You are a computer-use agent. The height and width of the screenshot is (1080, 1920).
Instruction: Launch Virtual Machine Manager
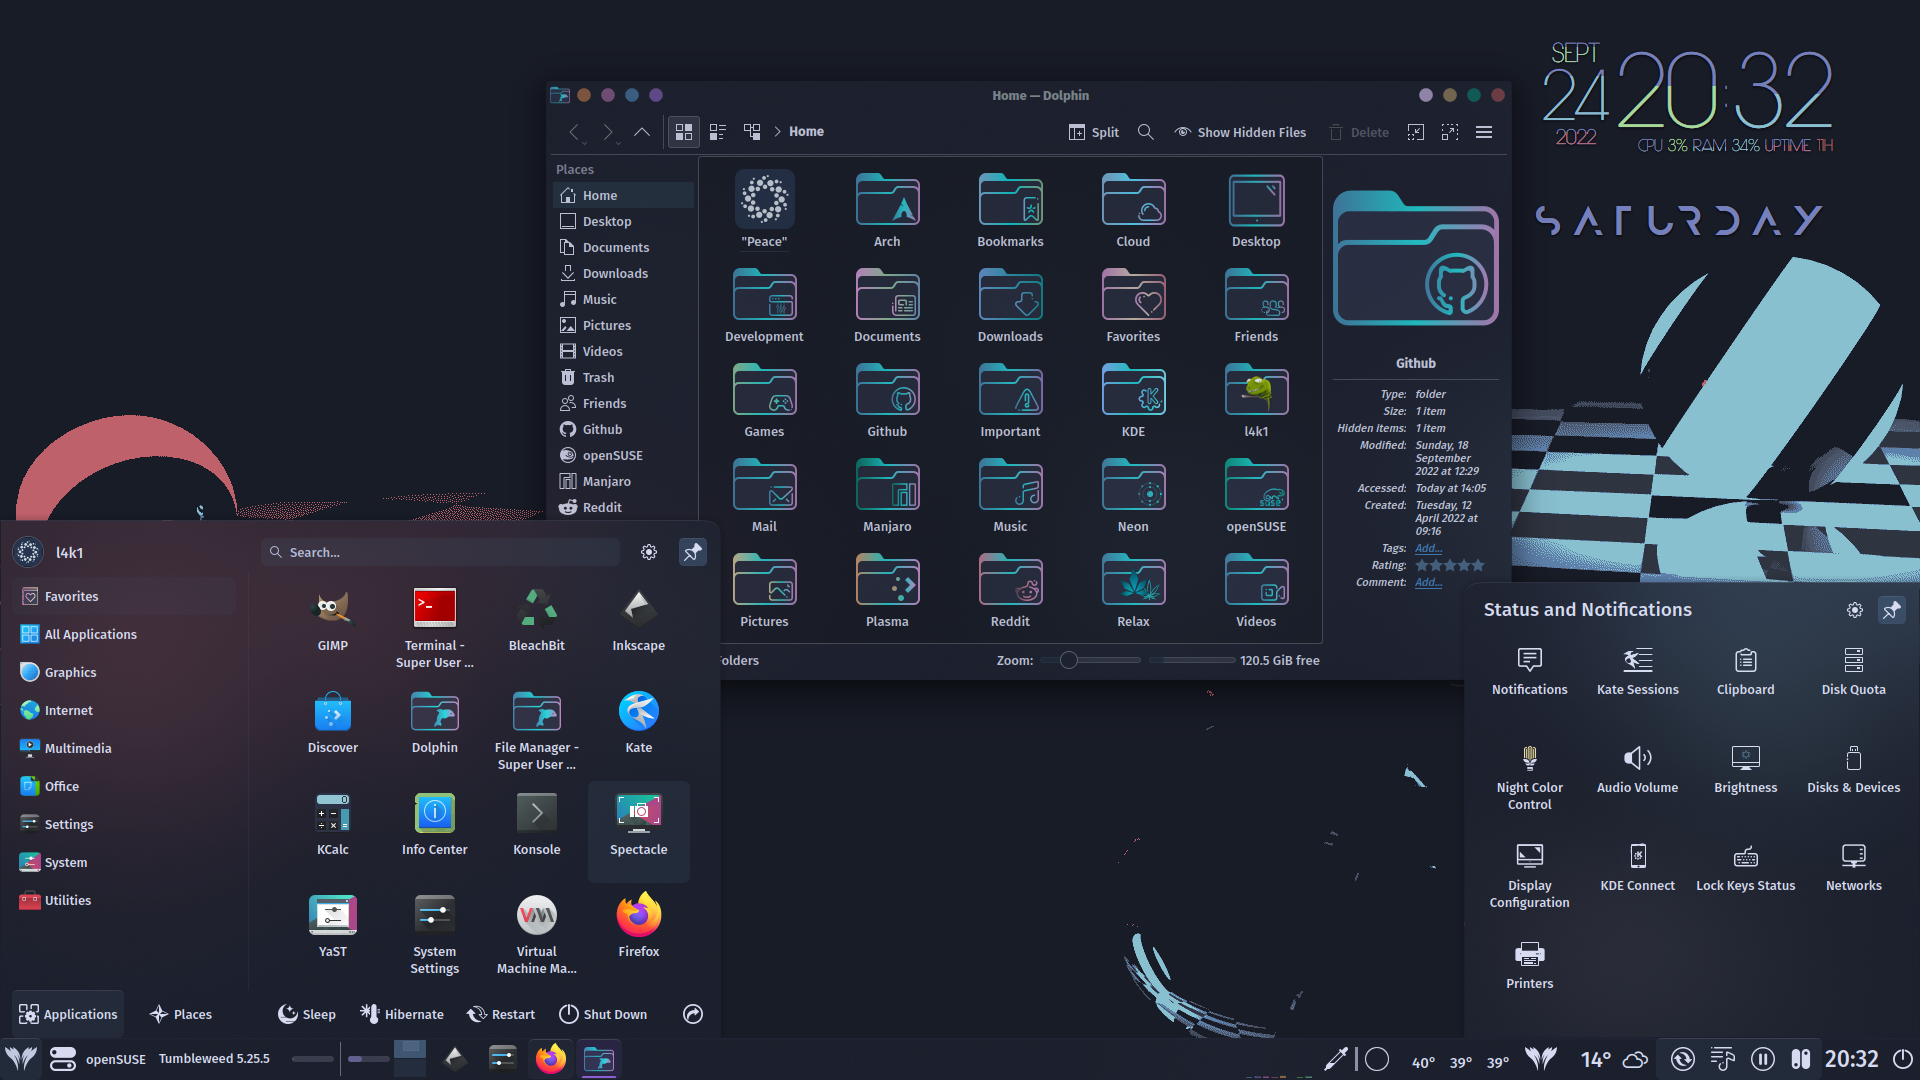click(x=536, y=934)
